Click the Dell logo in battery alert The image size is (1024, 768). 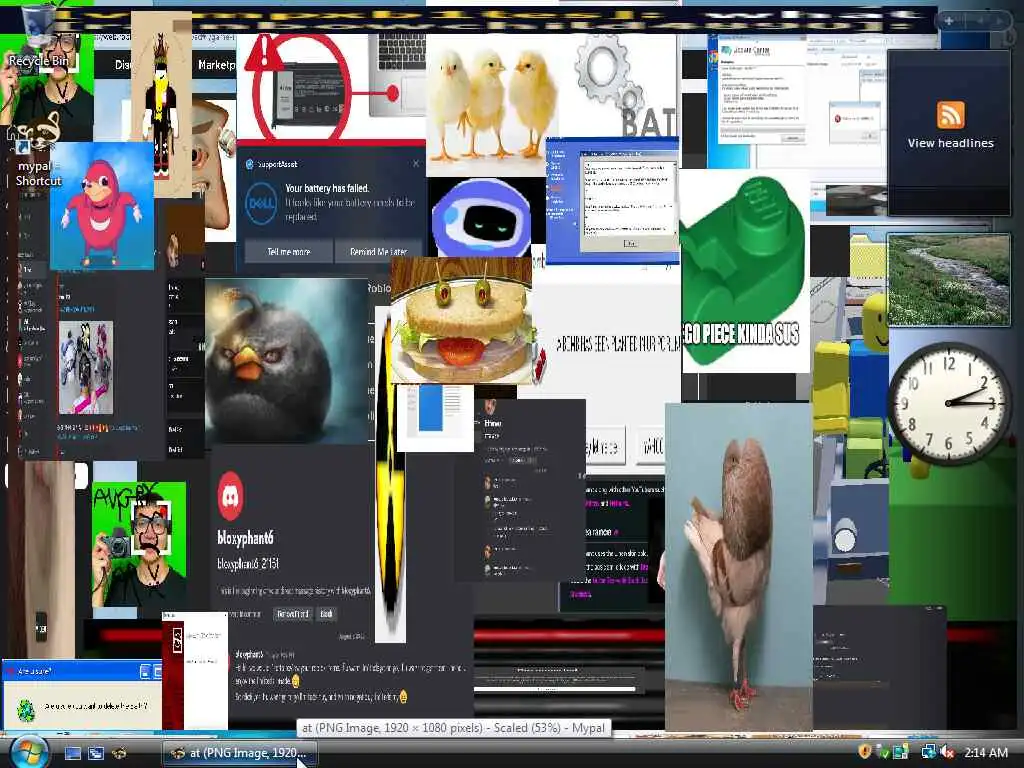(x=261, y=203)
